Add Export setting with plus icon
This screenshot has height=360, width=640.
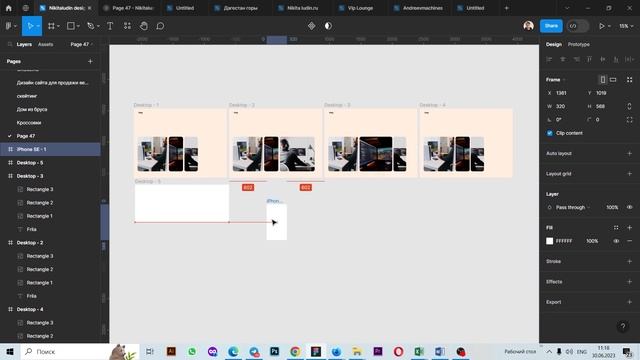[629, 302]
